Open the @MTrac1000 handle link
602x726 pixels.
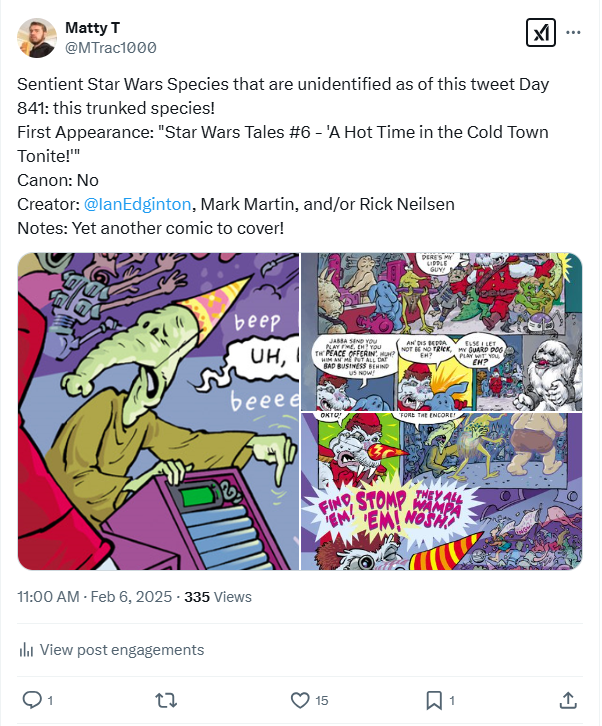coord(110,47)
